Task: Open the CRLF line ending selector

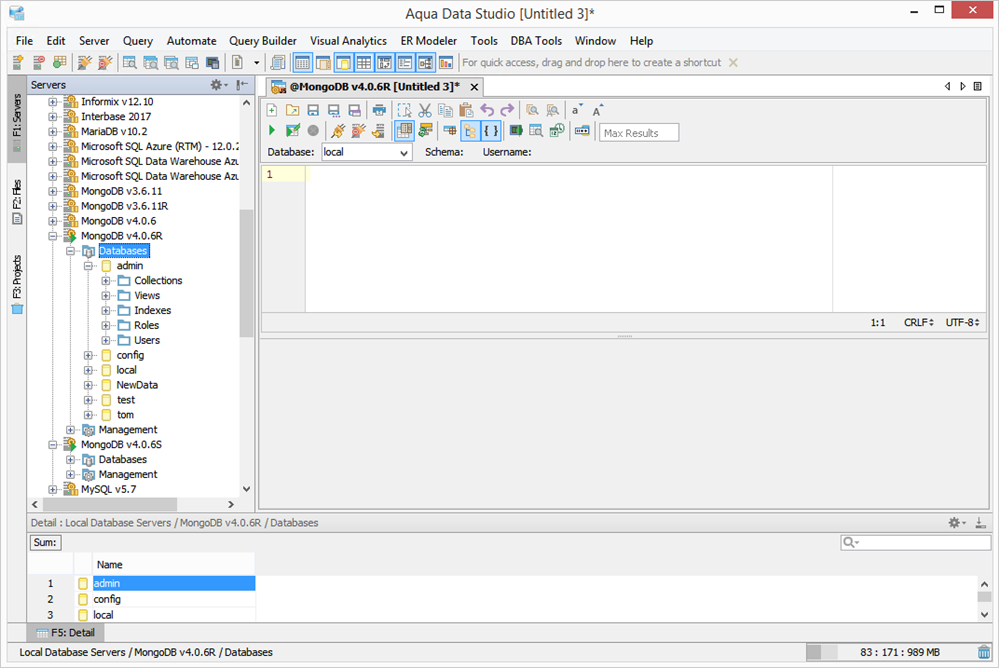Action: click(919, 323)
